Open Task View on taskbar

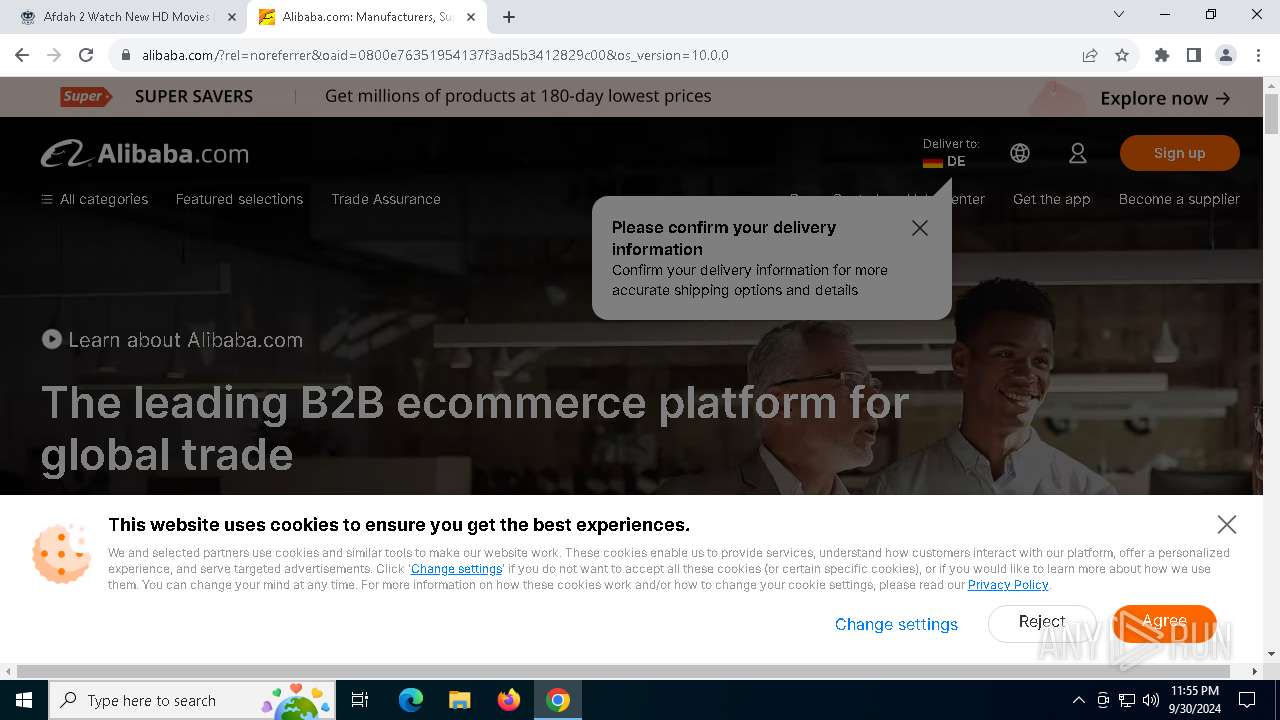click(360, 700)
